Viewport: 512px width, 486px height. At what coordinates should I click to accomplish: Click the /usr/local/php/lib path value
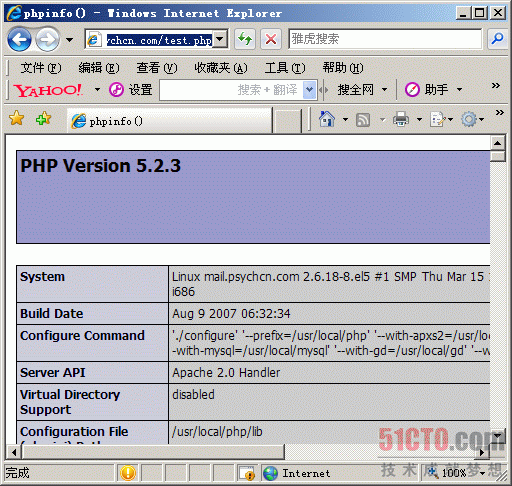[x=217, y=432]
